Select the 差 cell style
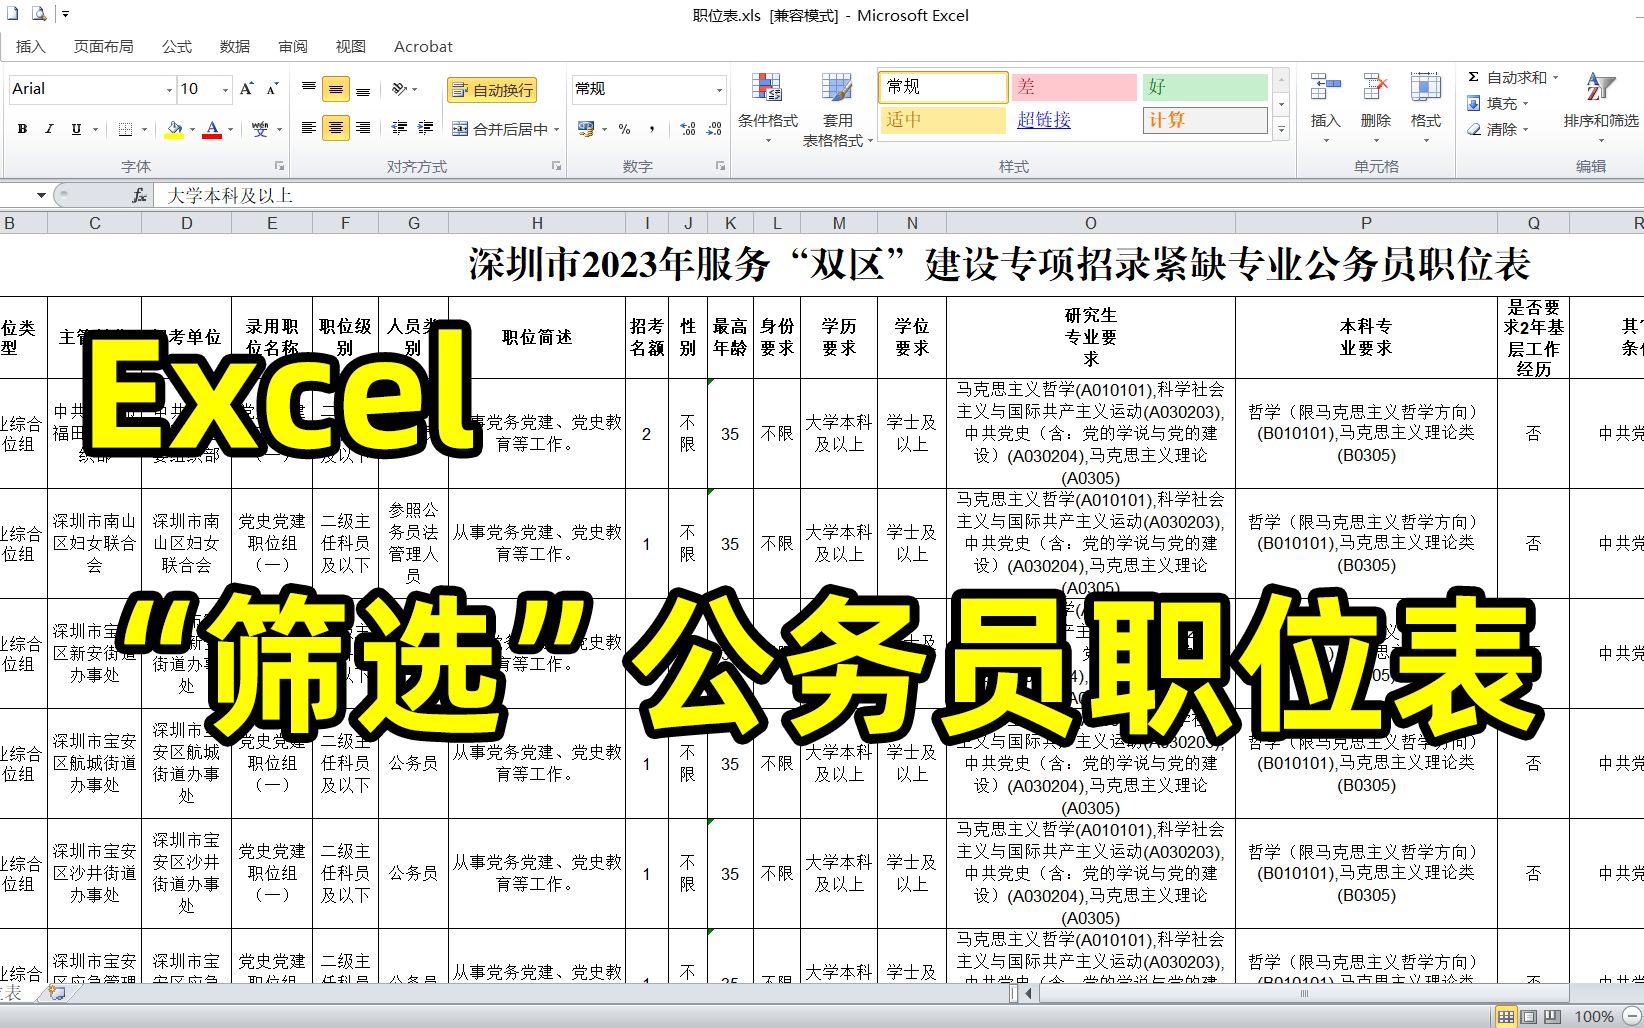This screenshot has height=1028, width=1644. click(1074, 87)
